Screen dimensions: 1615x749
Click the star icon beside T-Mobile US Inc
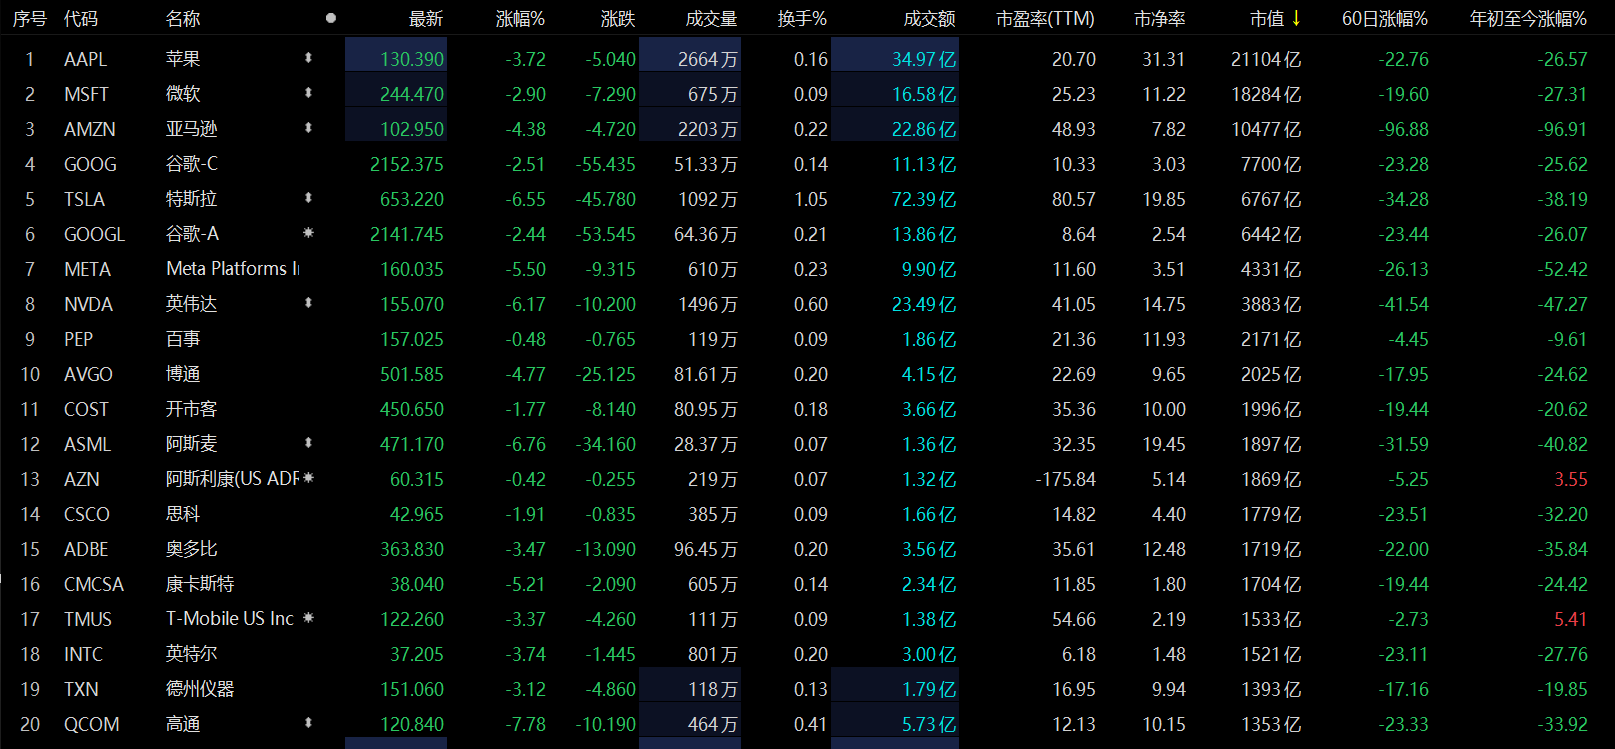[308, 618]
